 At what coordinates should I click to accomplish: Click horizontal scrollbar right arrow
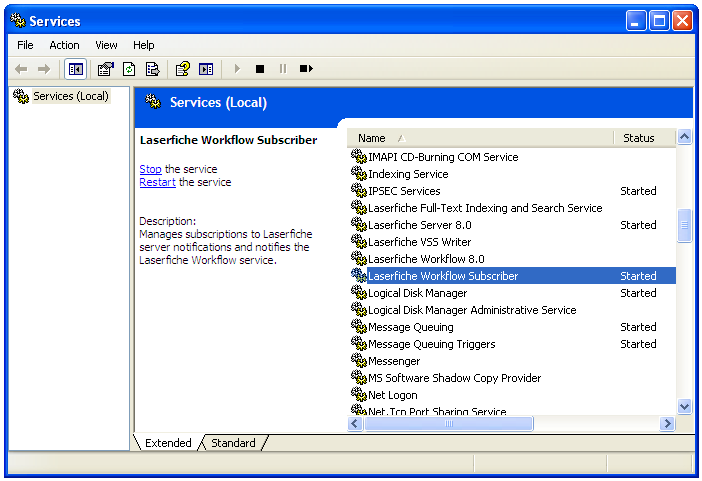point(667,423)
